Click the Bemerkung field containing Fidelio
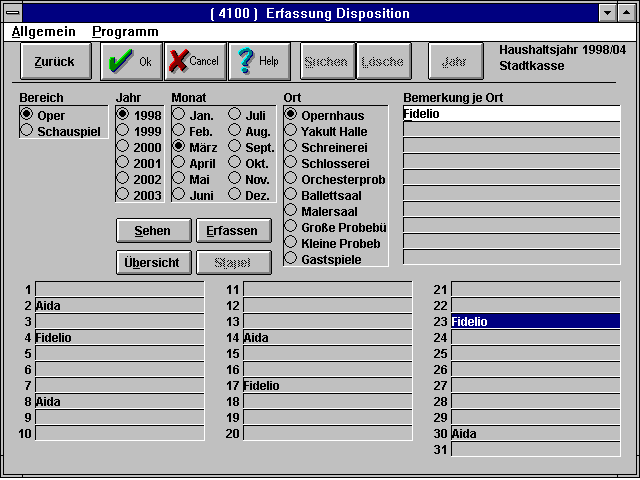This screenshot has width=640, height=480. [510, 114]
